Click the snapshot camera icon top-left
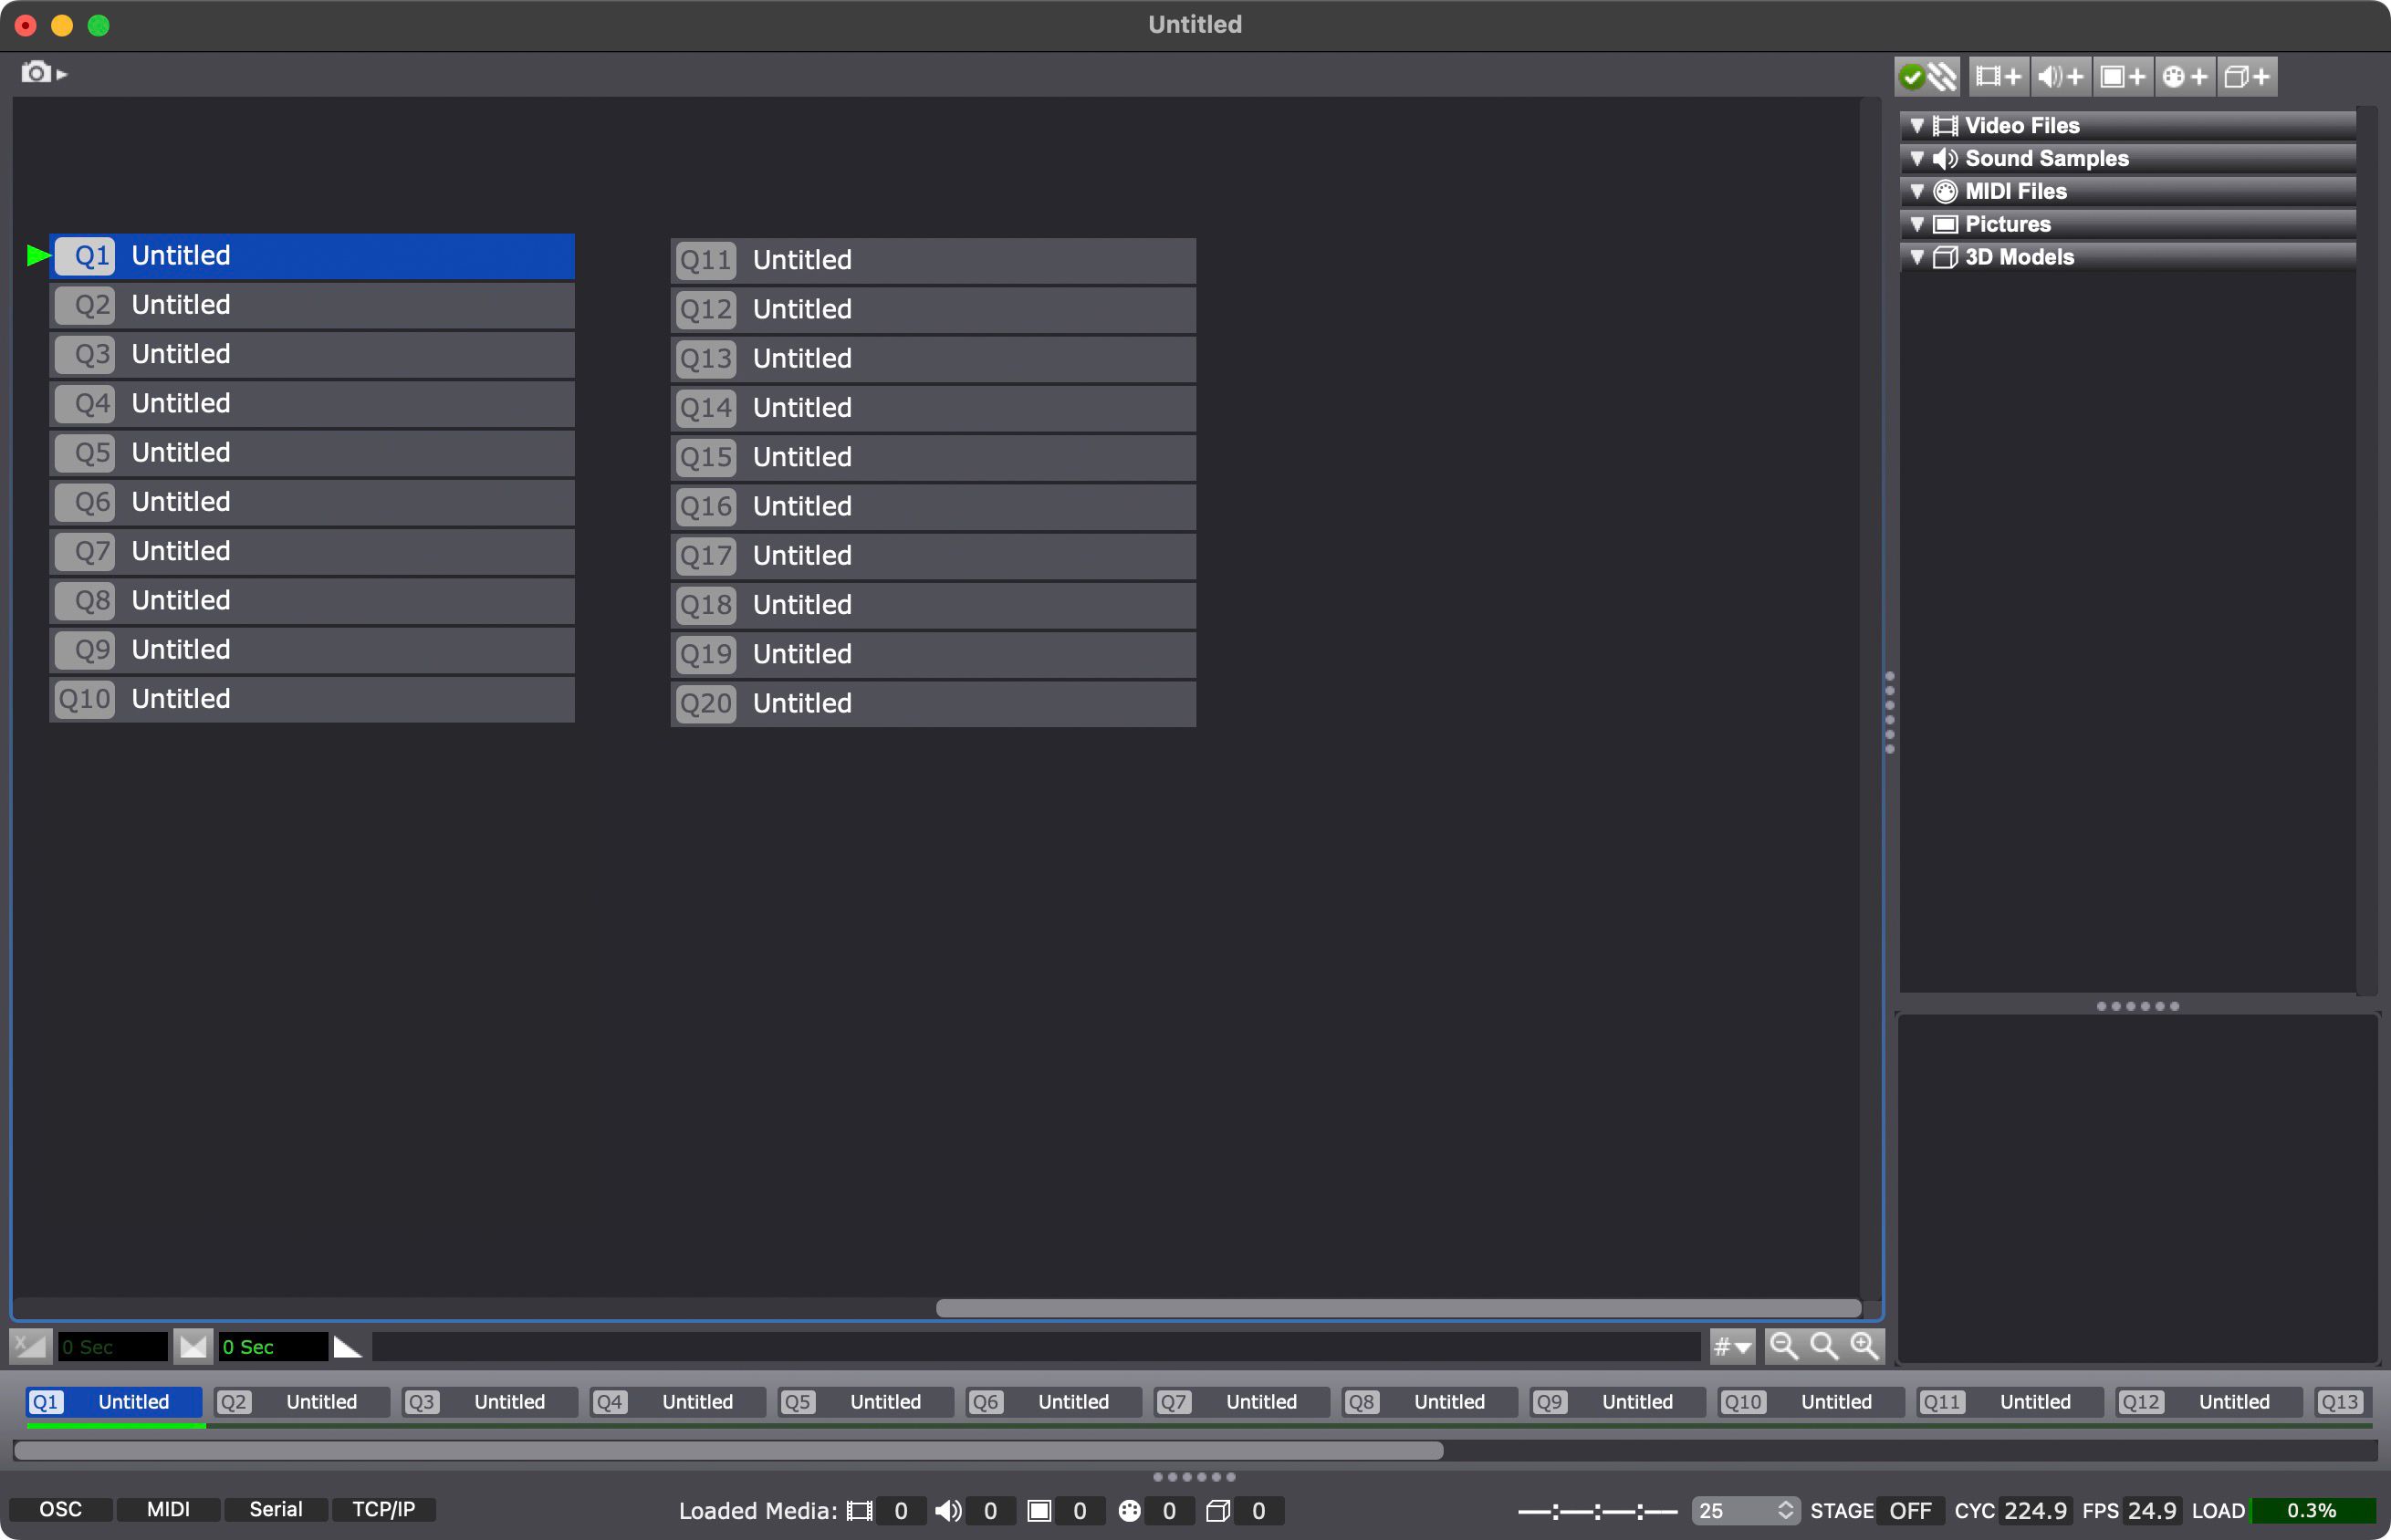 coord(35,71)
